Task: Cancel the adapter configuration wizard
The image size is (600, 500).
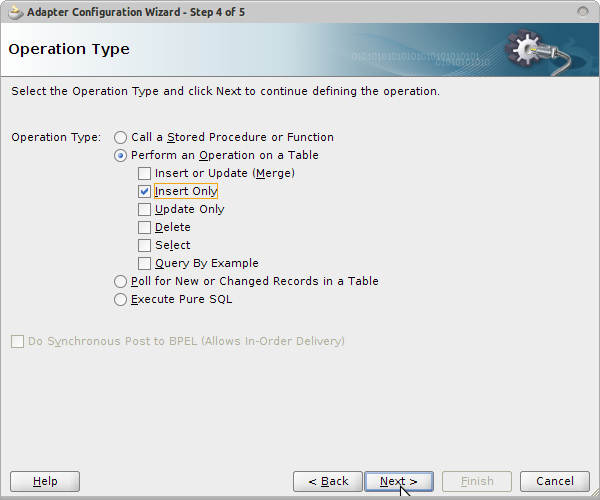Action: pyautogui.click(x=554, y=481)
